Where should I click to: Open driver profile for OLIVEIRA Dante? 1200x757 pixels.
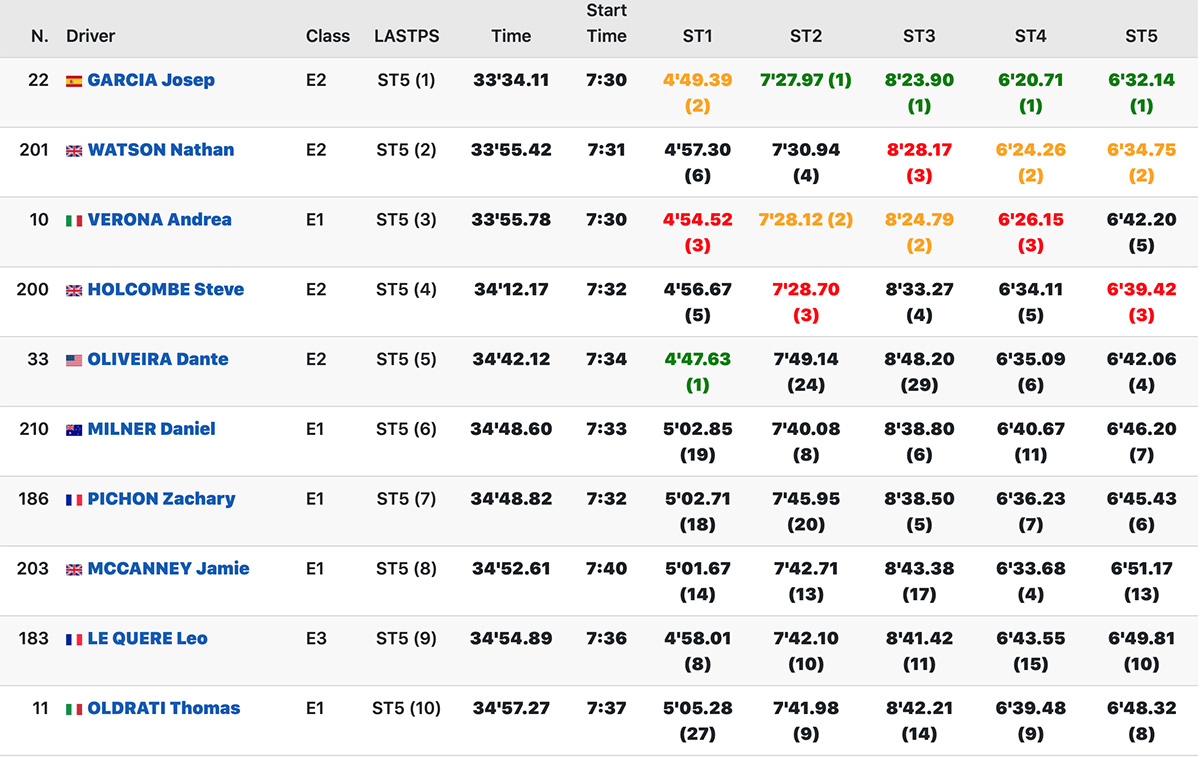pyautogui.click(x=158, y=359)
